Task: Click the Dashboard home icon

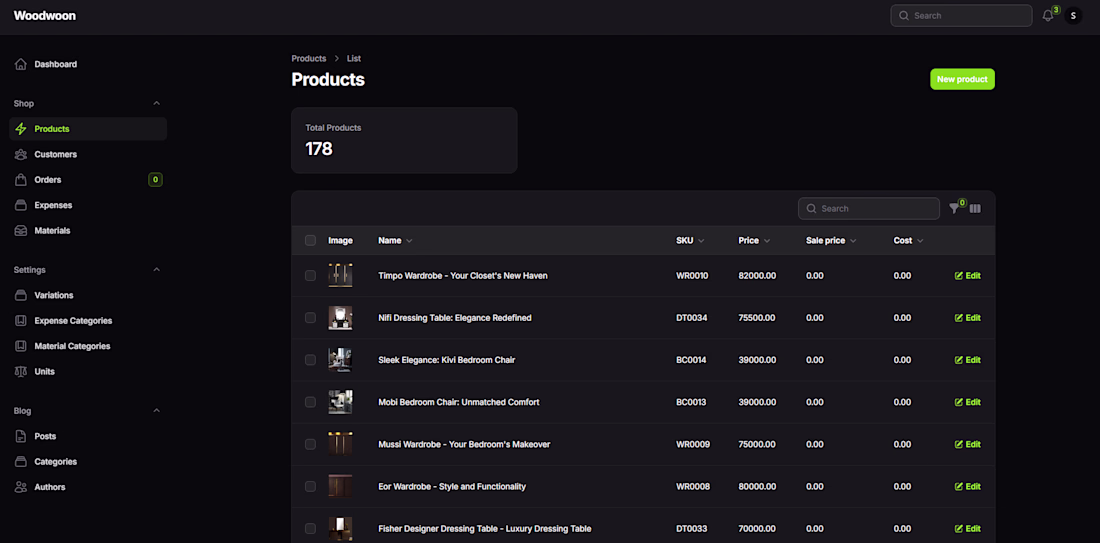Action: [x=21, y=64]
